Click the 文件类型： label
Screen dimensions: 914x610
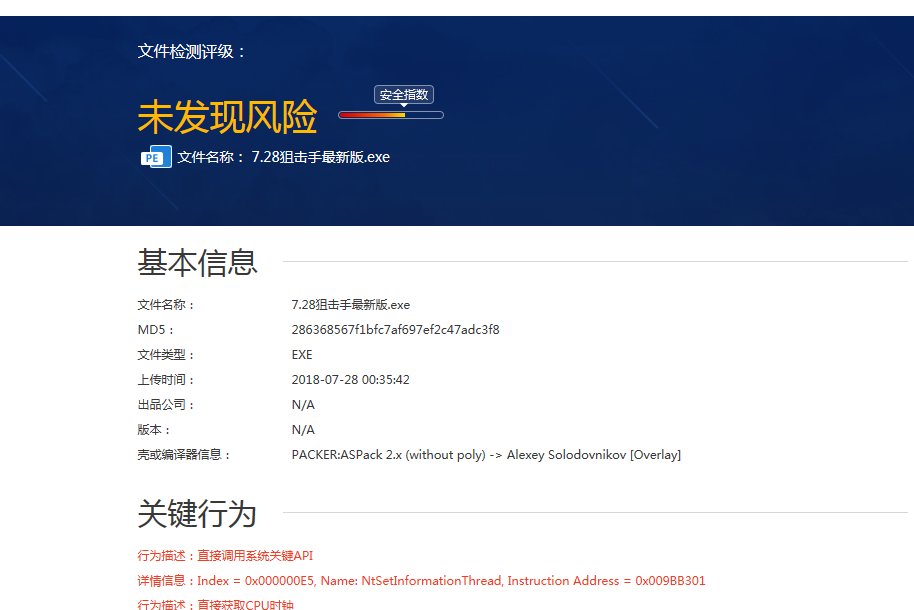click(x=166, y=355)
